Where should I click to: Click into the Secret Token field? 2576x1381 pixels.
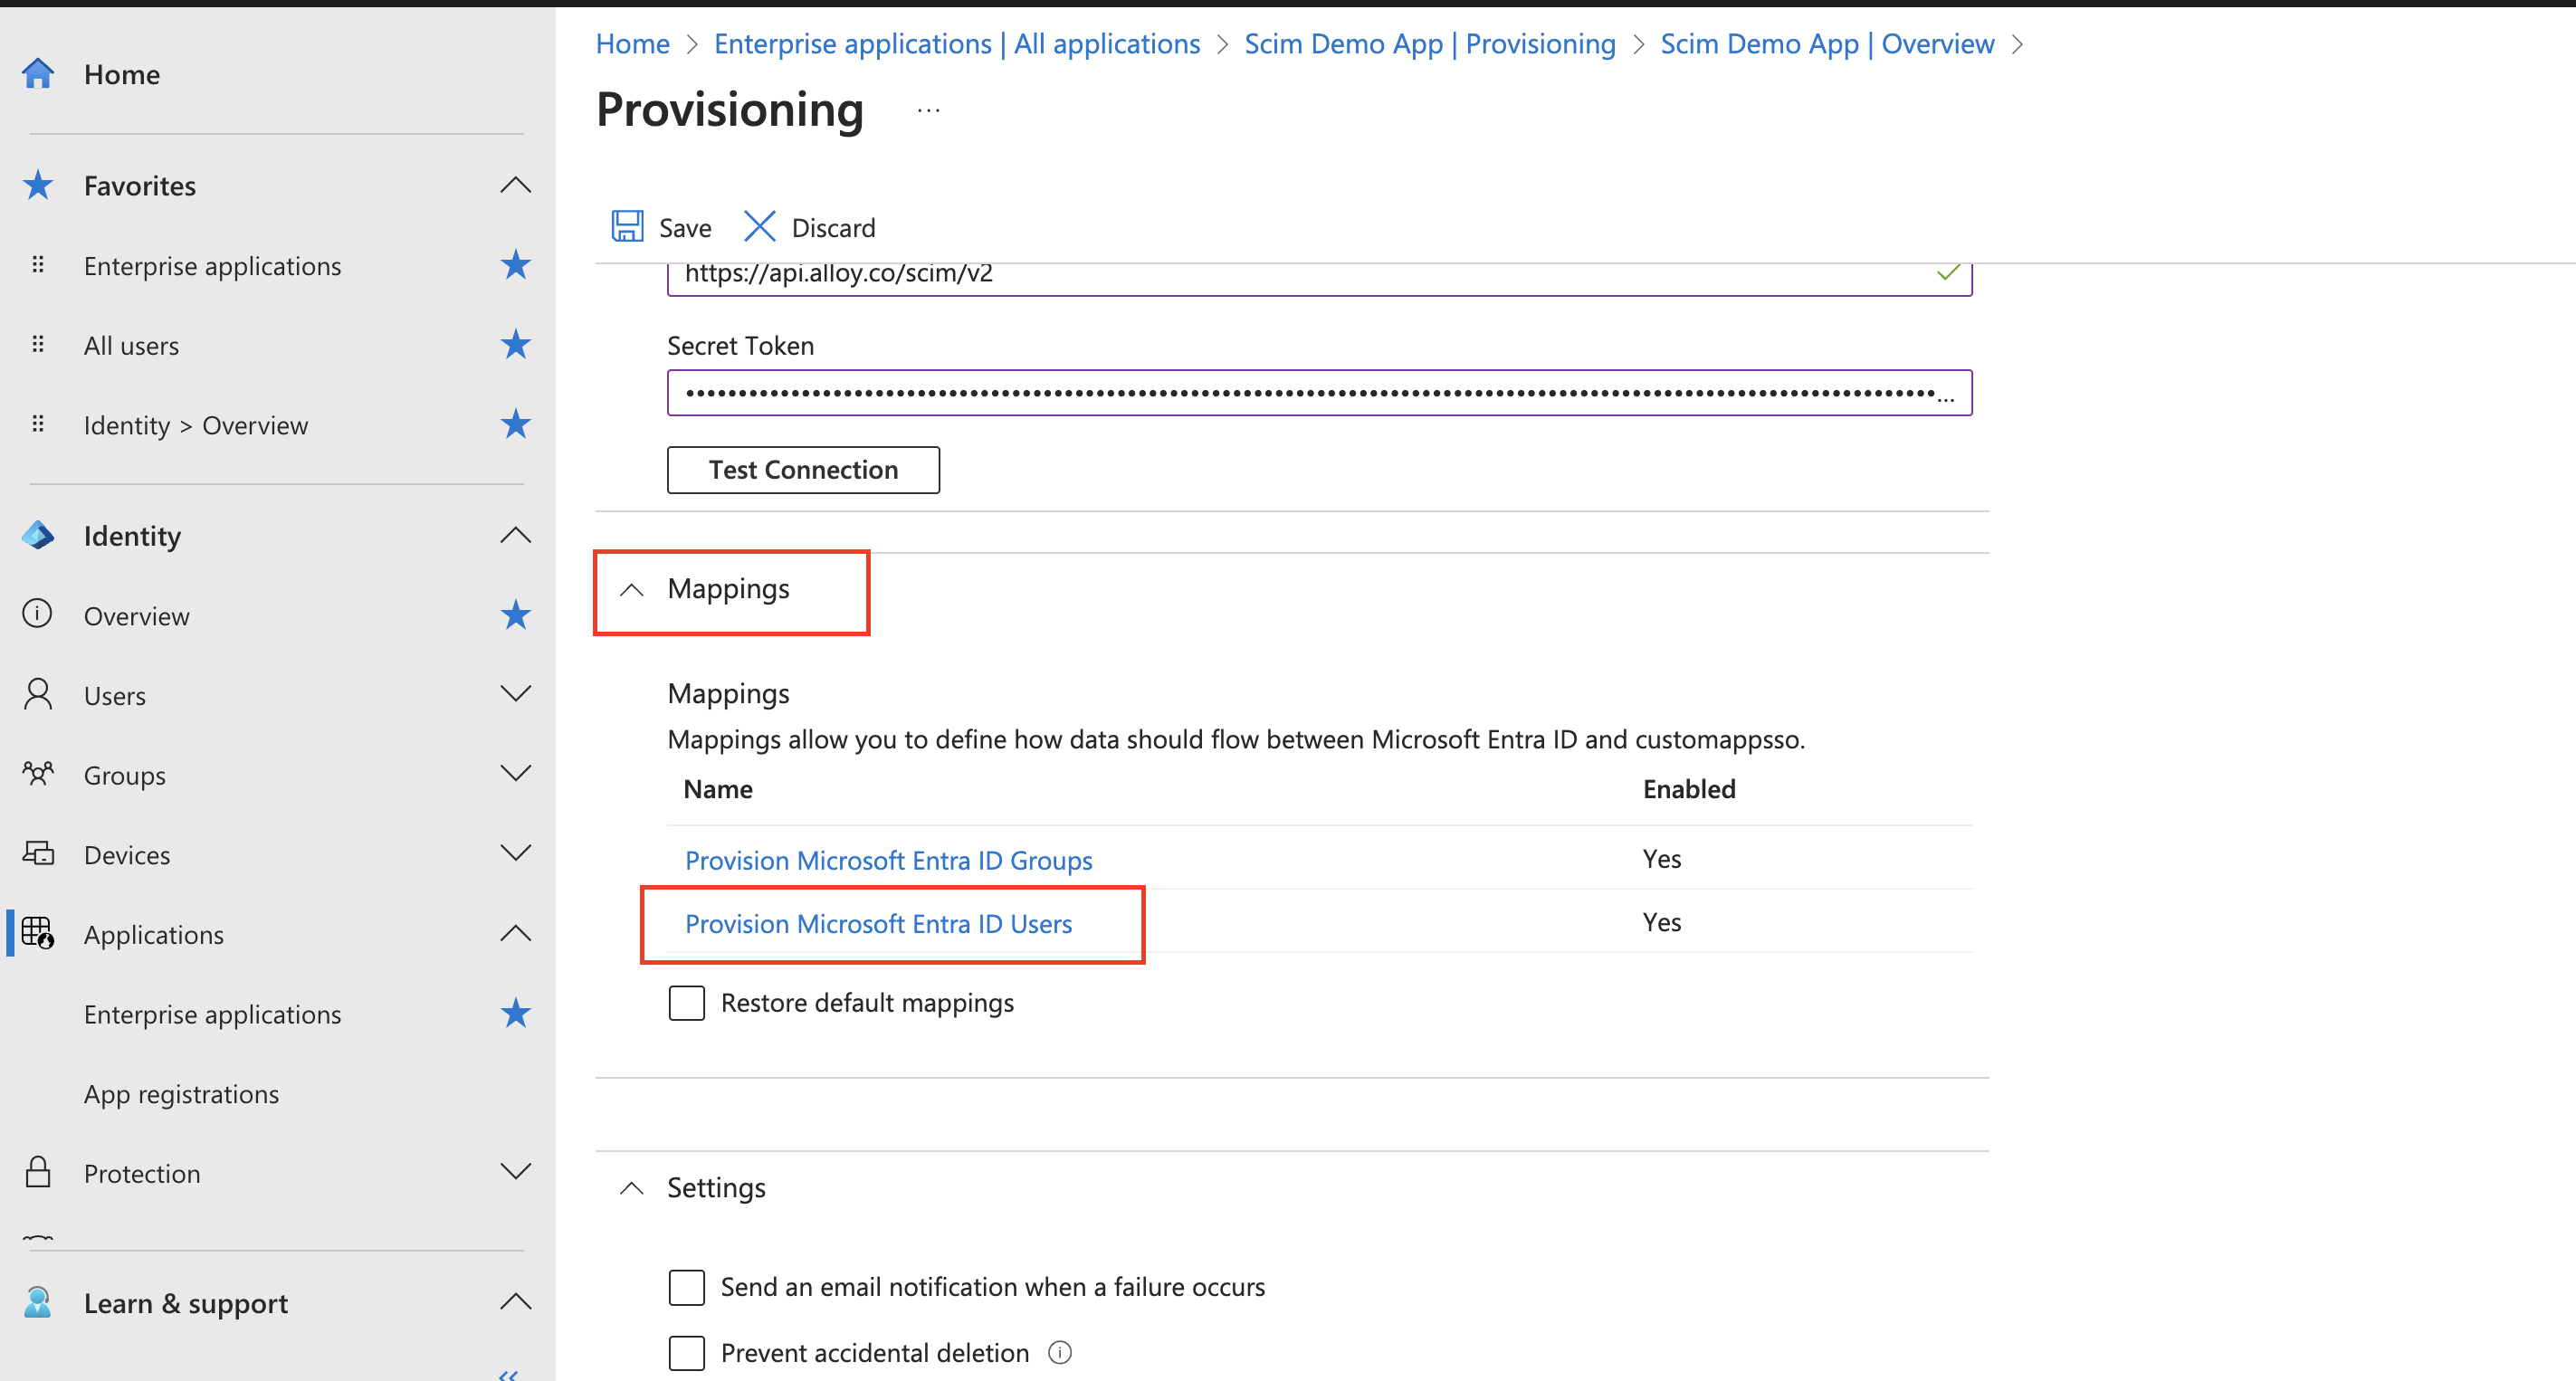point(1318,393)
